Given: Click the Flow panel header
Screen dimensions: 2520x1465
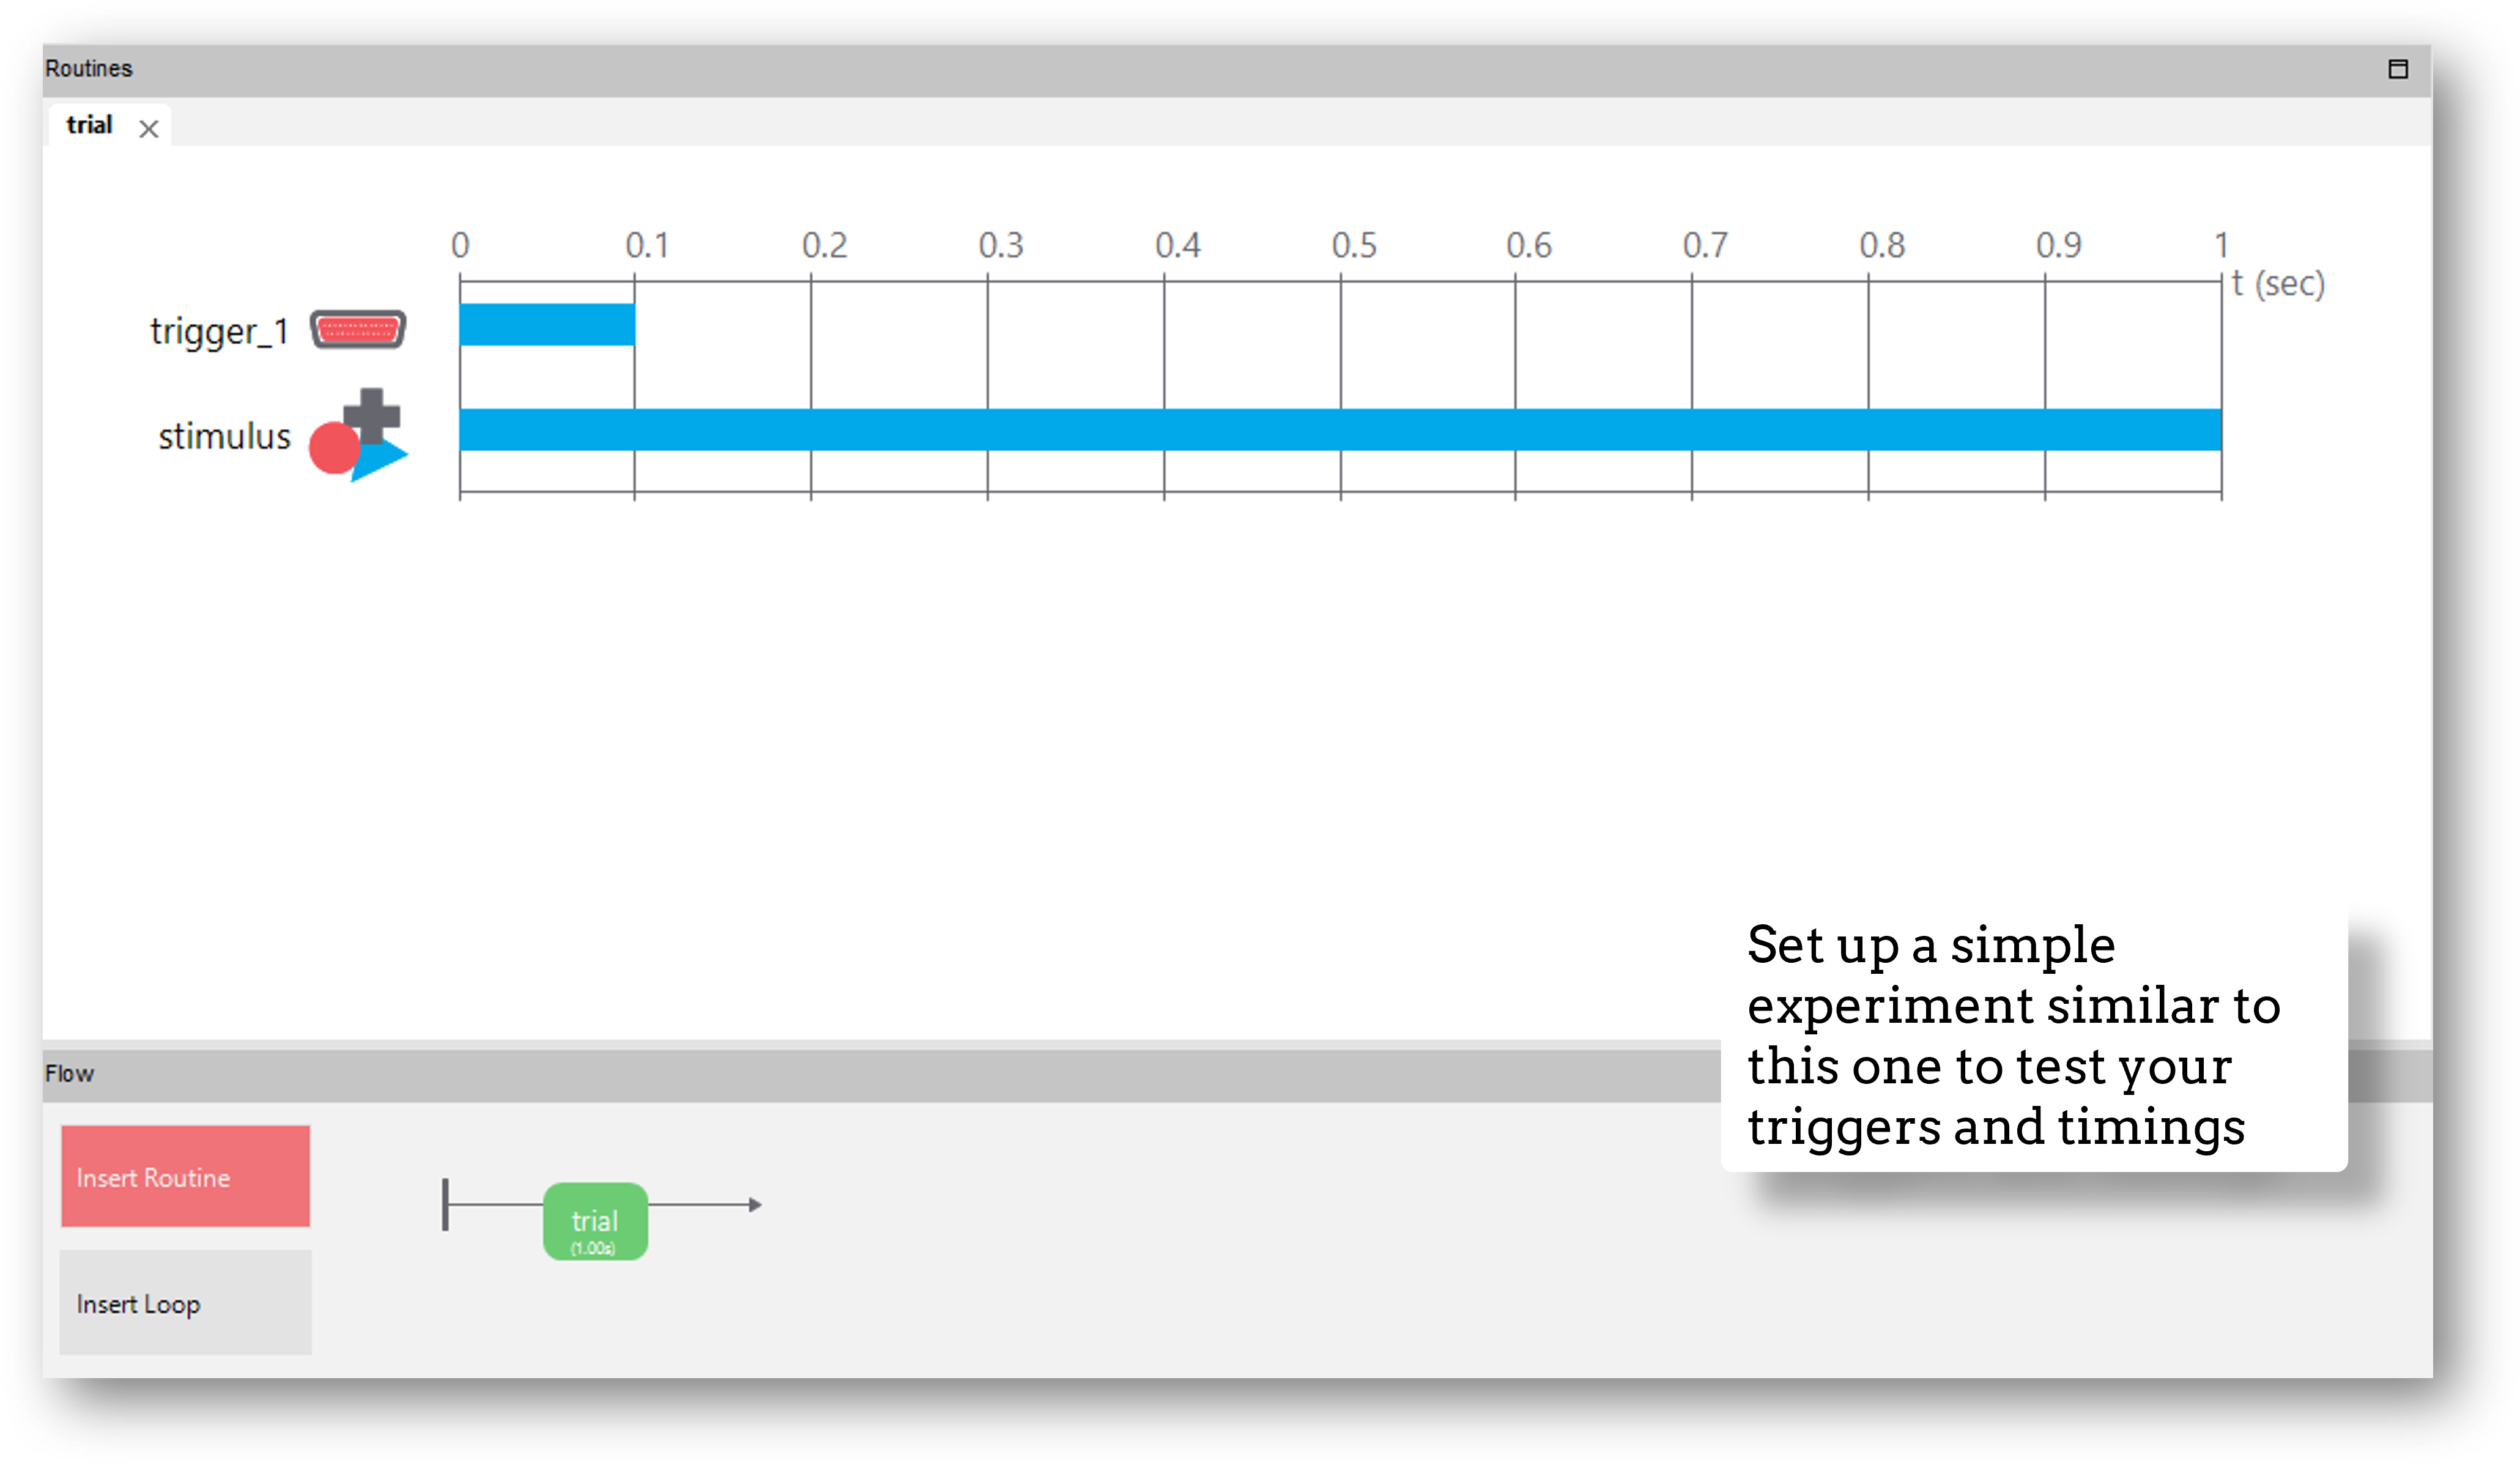Looking at the screenshot, I should click(69, 1074).
